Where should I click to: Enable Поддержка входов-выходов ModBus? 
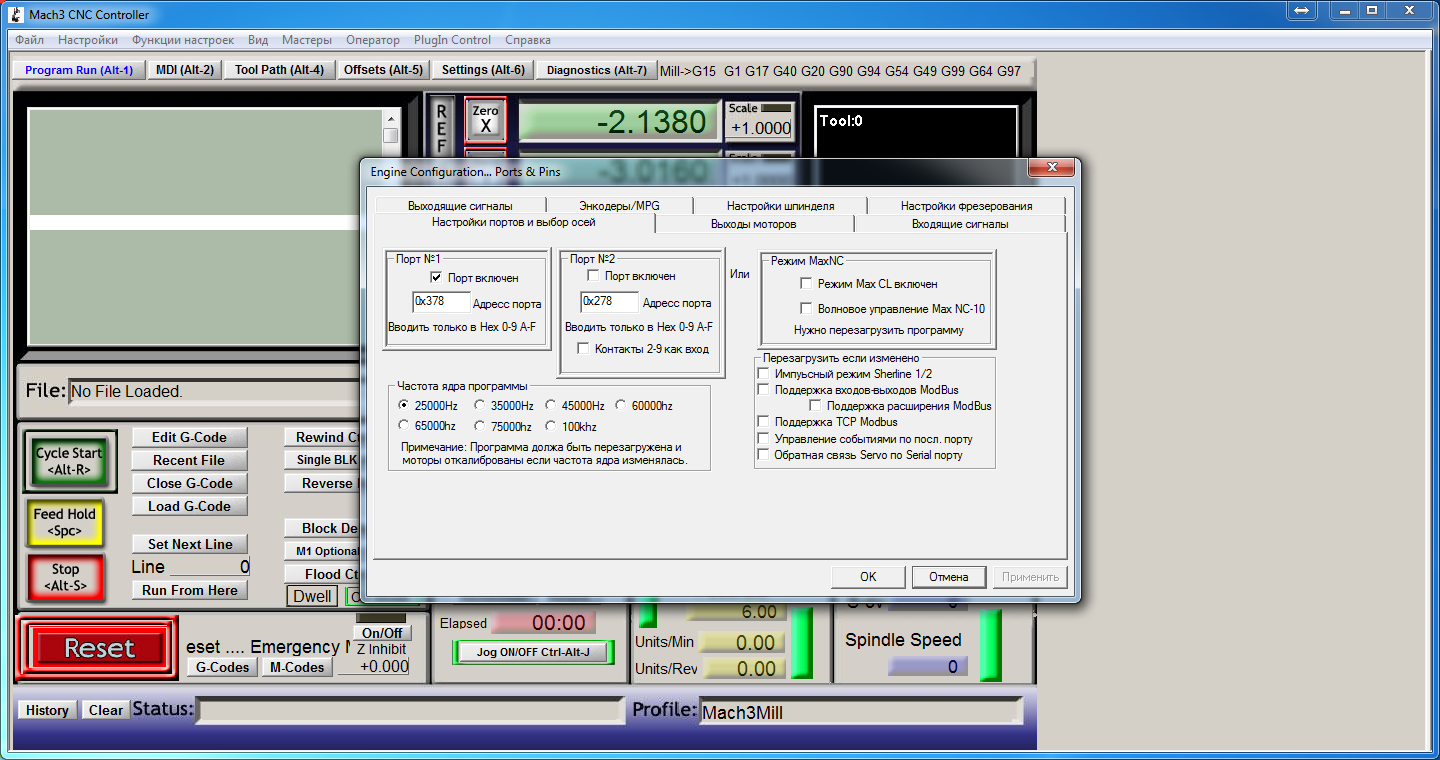(x=764, y=390)
